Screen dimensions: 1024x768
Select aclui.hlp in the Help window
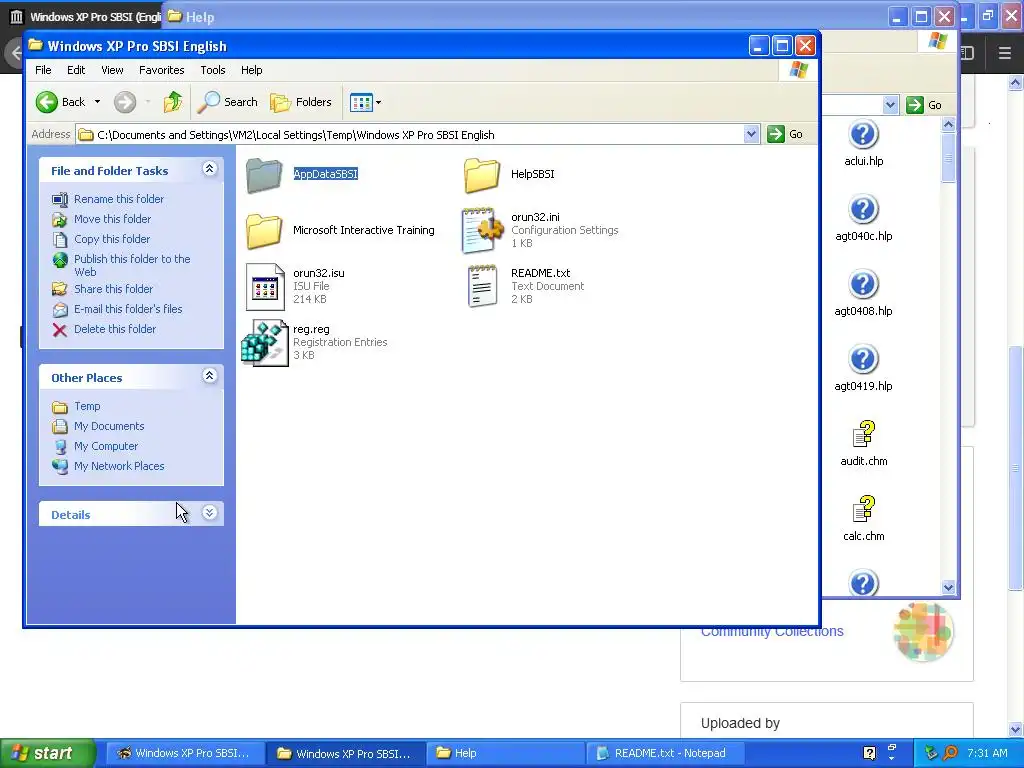pos(863,144)
